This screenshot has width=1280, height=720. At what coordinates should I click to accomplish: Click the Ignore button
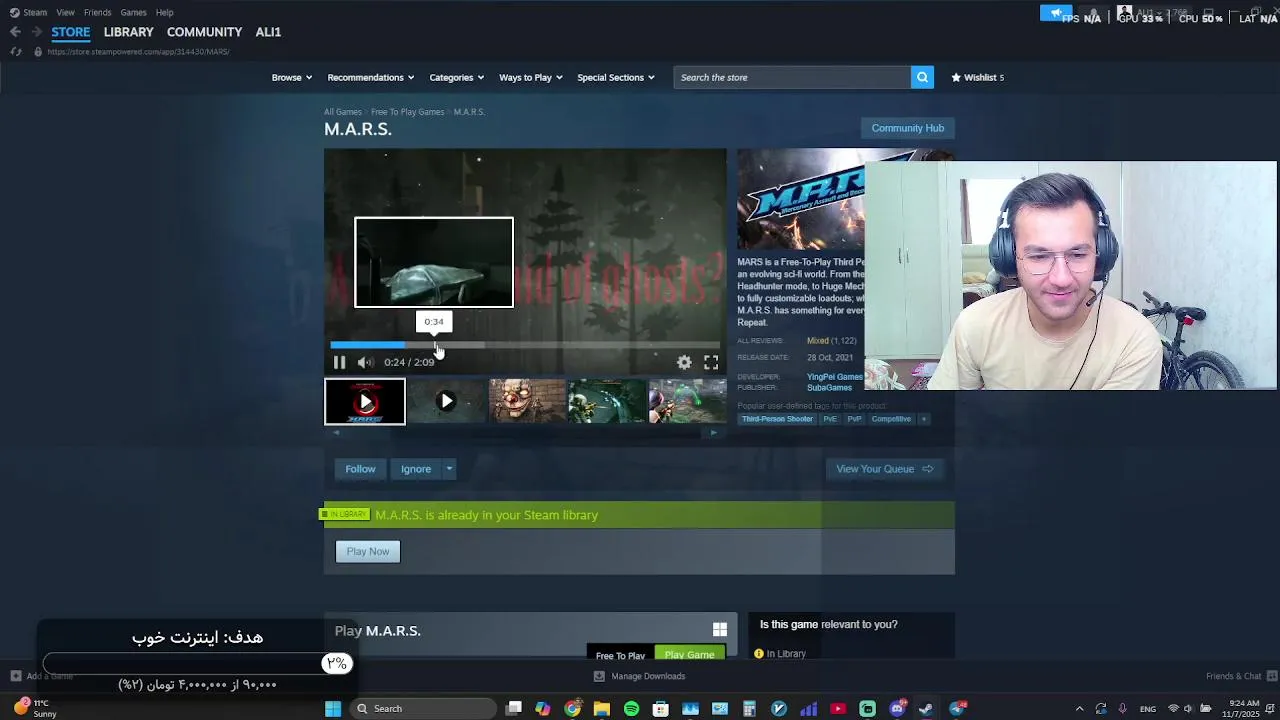[416, 469]
